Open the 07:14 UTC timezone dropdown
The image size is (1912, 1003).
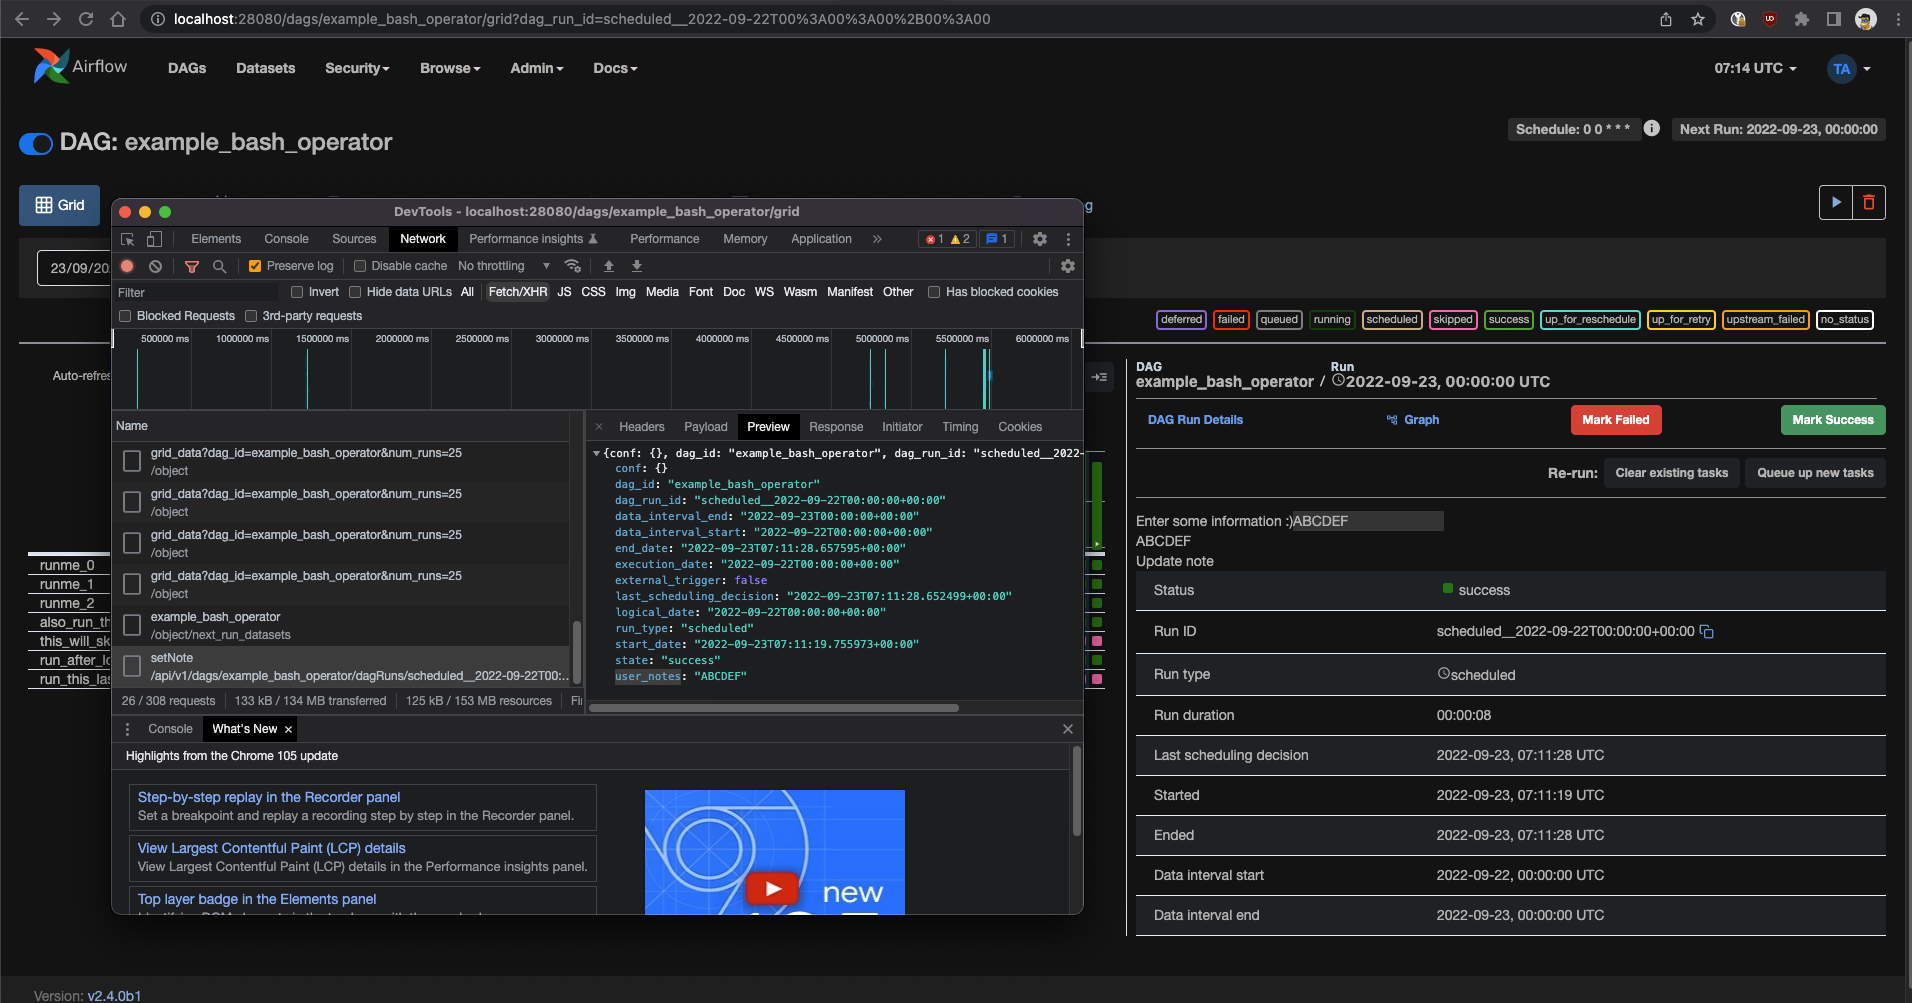tap(1755, 68)
